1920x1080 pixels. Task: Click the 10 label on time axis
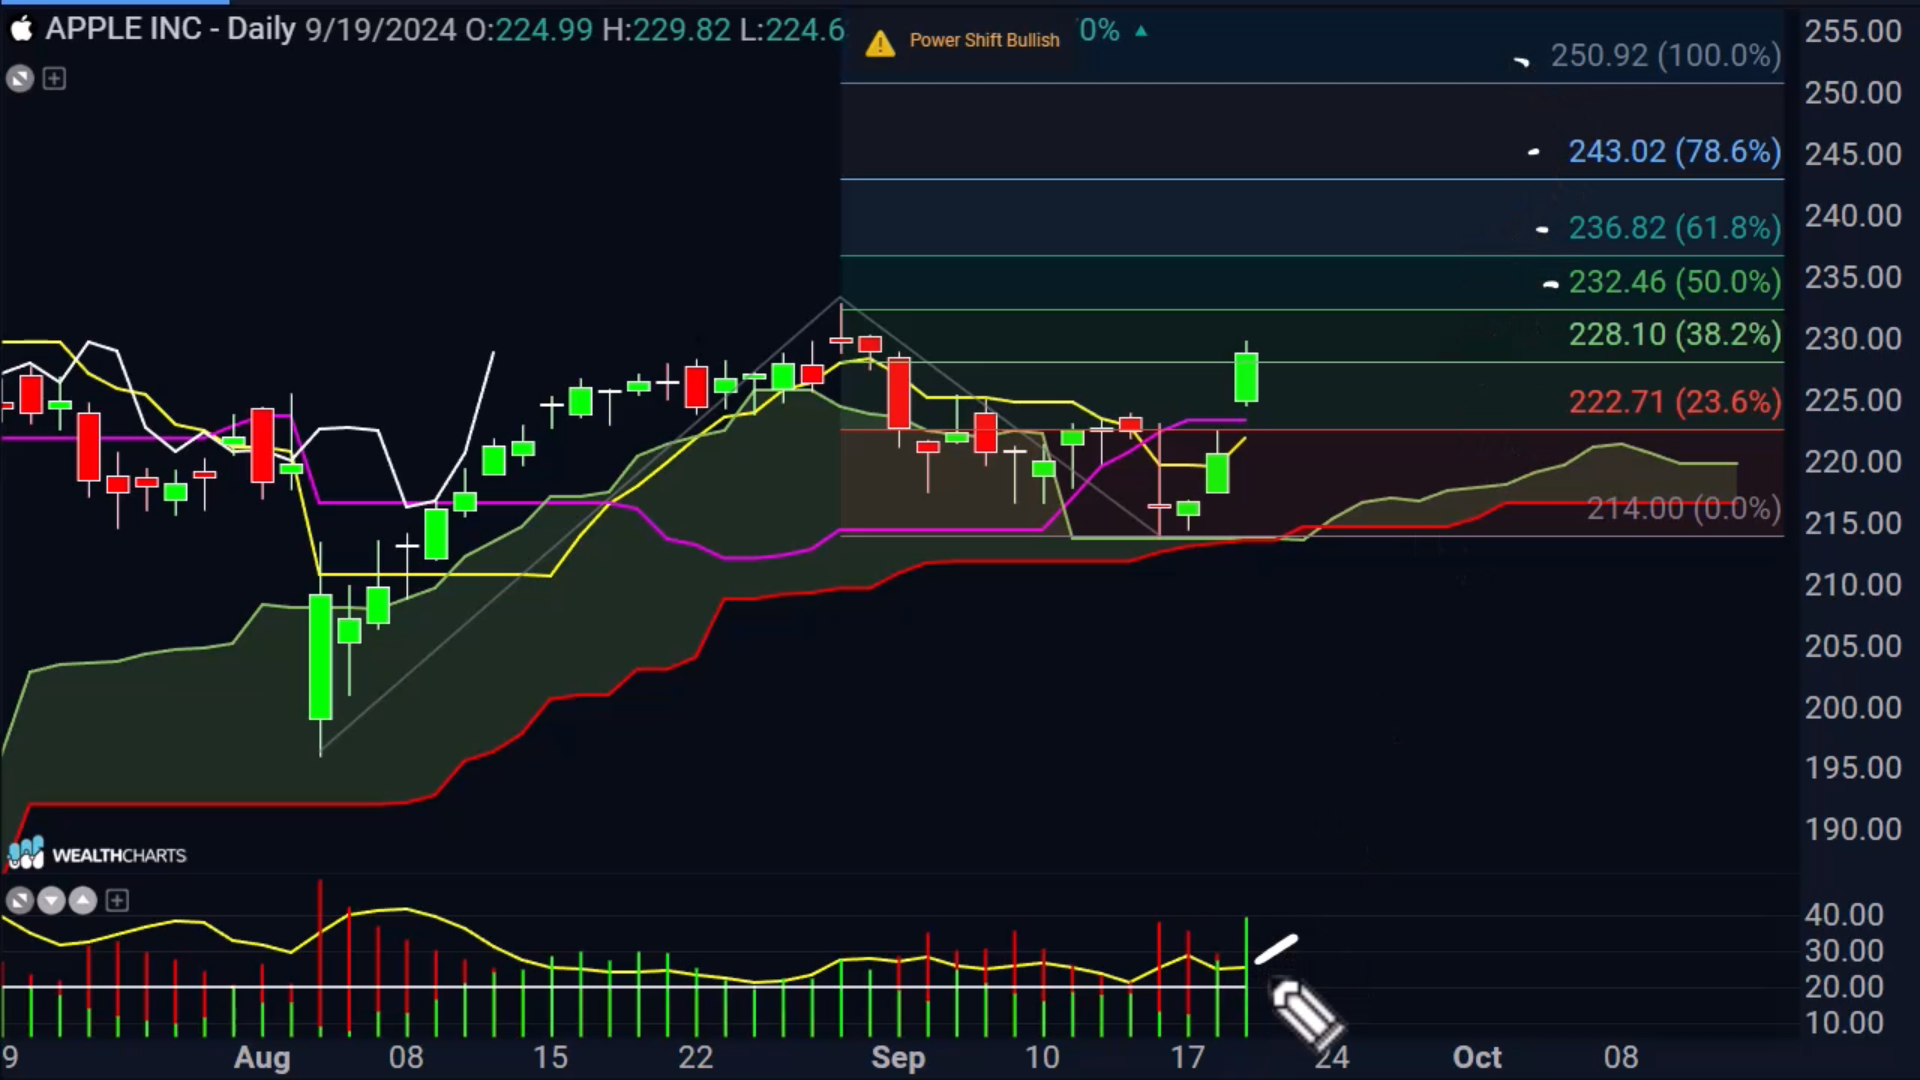(1042, 1058)
